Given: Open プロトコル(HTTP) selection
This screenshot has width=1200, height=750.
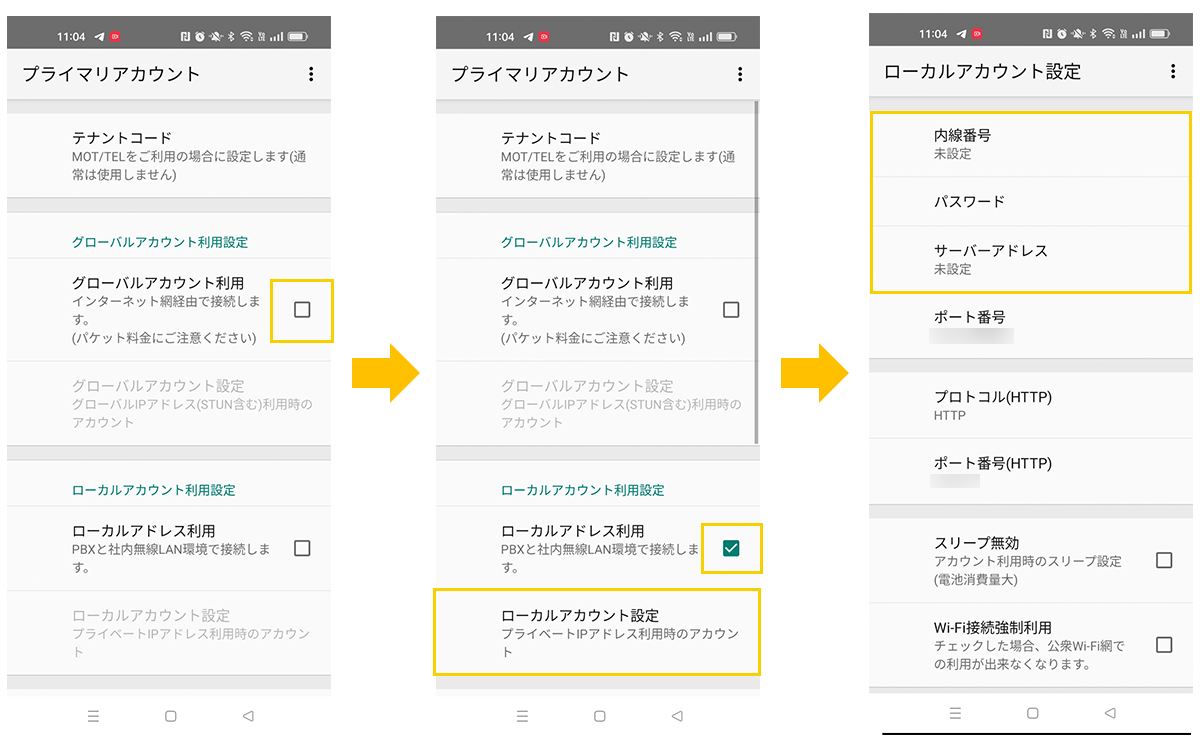Looking at the screenshot, I should 1030,405.
